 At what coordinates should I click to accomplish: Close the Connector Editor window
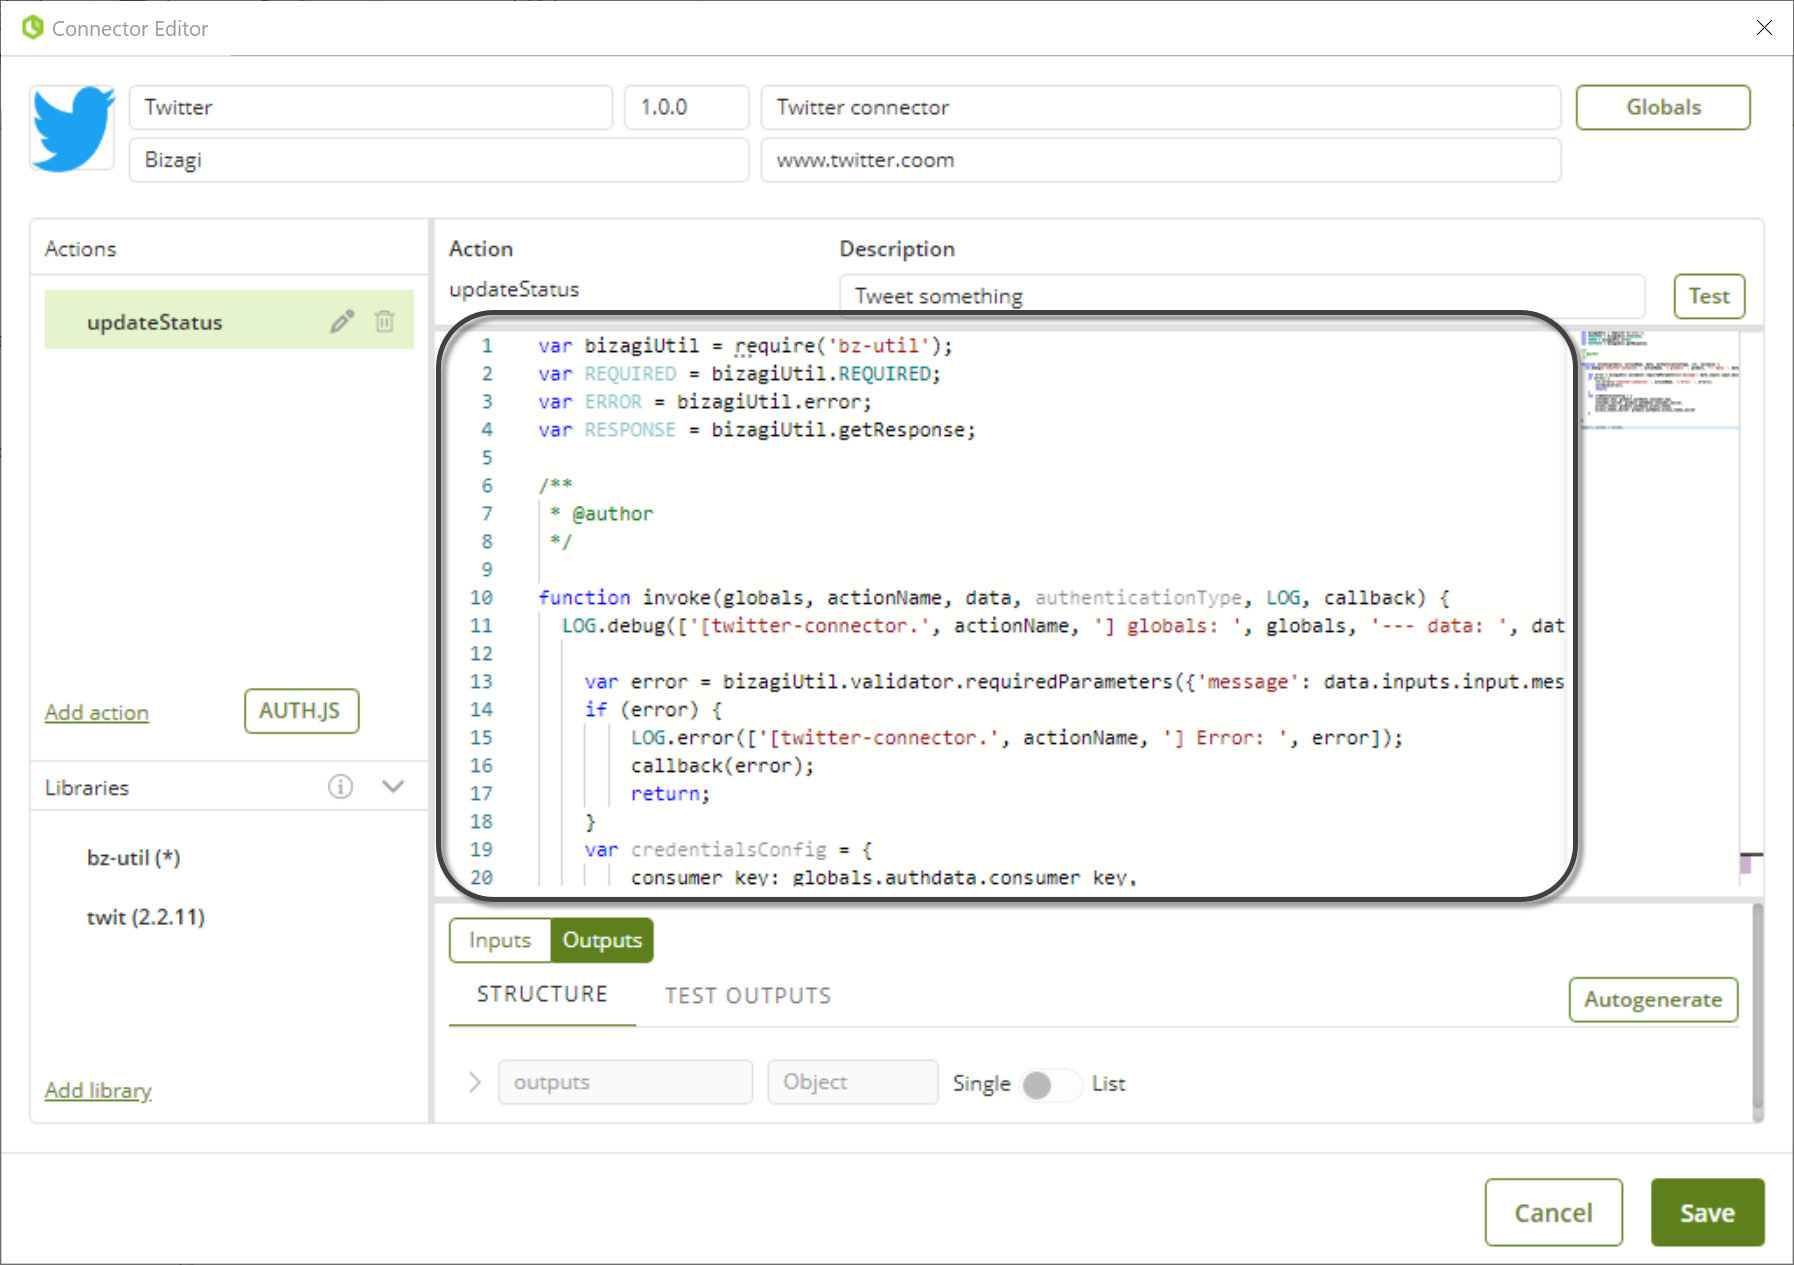click(1764, 28)
